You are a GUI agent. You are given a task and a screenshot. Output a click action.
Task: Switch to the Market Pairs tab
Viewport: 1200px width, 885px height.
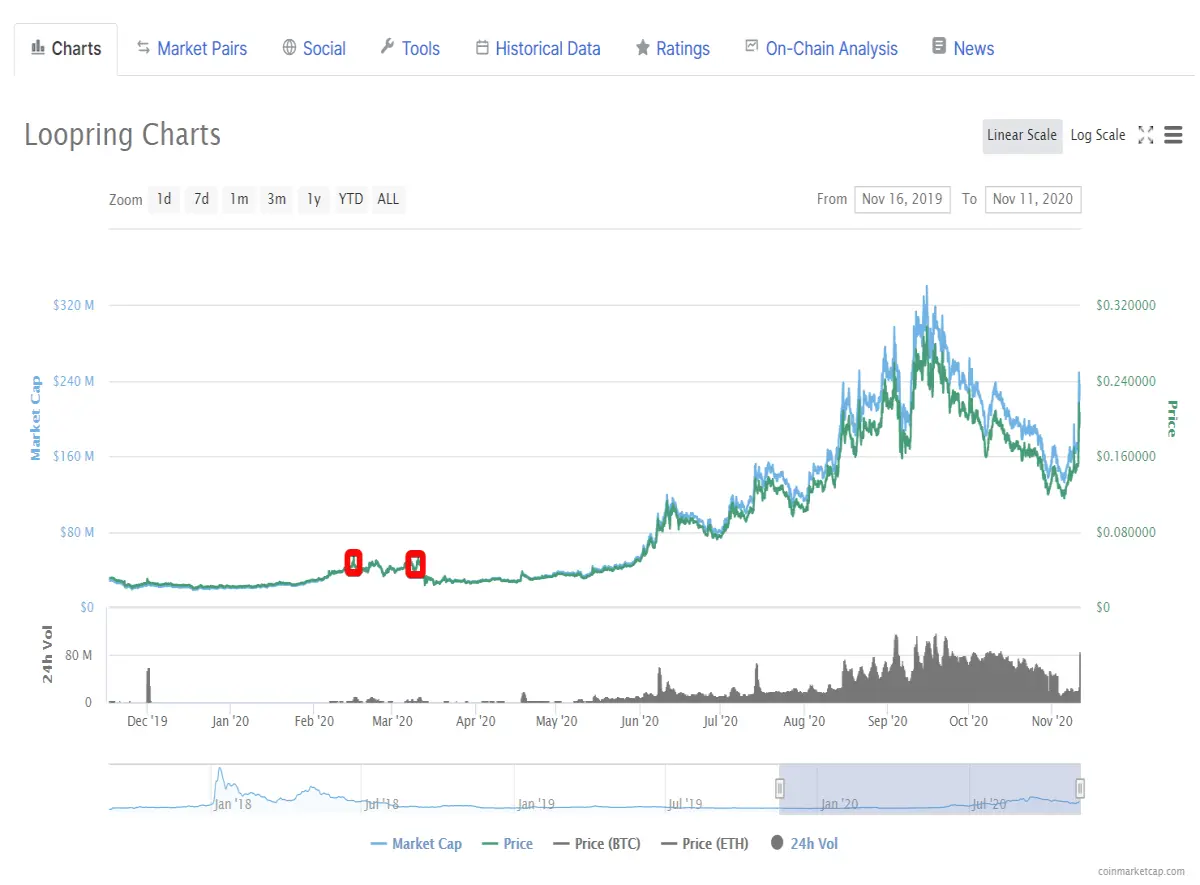(x=192, y=49)
